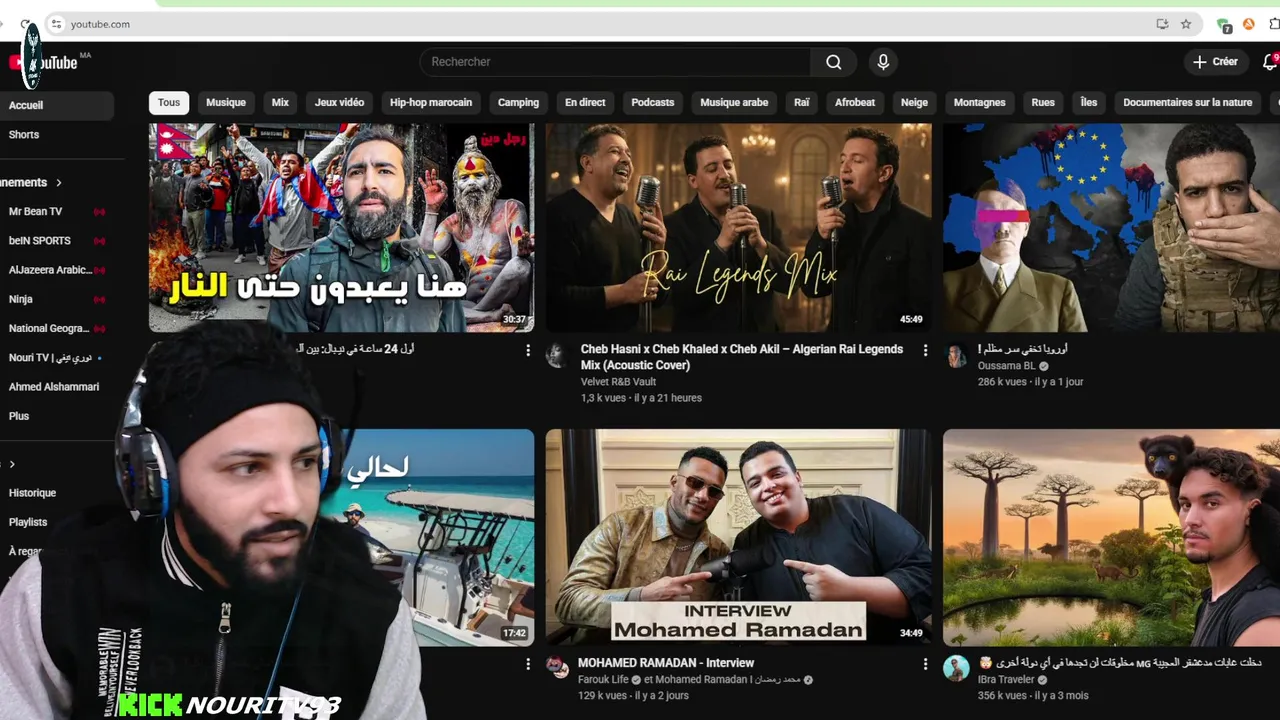Click the search magnifier button
Screen dimensions: 1280x720
(x=833, y=62)
